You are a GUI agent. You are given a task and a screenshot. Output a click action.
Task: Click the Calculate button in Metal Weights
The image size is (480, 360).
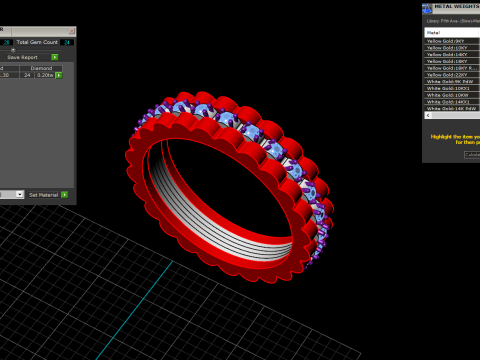(472, 155)
